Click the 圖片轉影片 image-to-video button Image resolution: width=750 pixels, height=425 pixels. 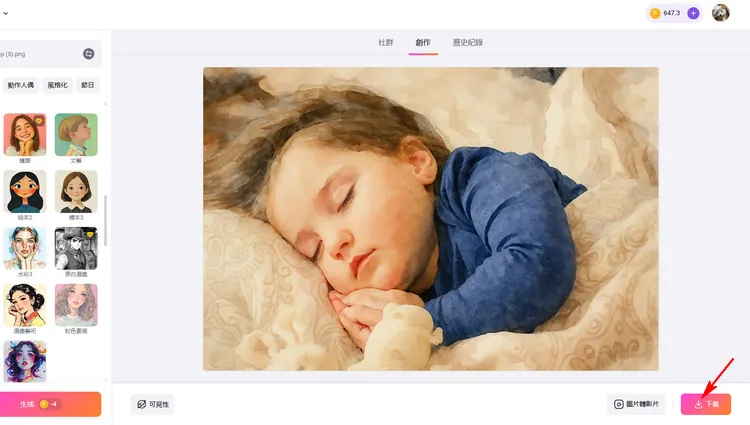pyautogui.click(x=636, y=404)
